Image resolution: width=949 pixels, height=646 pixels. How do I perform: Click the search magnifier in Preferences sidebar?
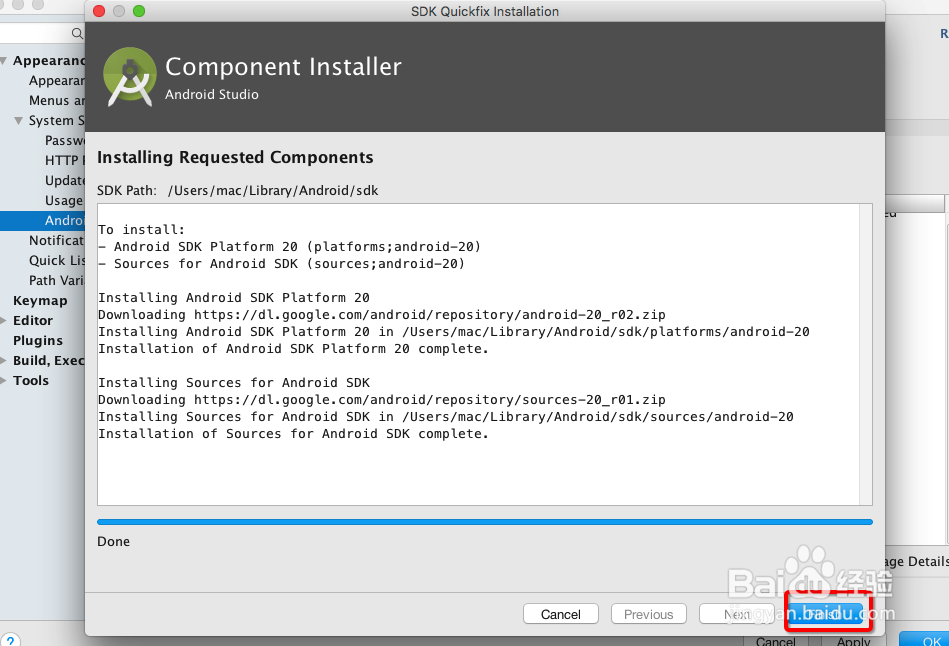pos(77,33)
